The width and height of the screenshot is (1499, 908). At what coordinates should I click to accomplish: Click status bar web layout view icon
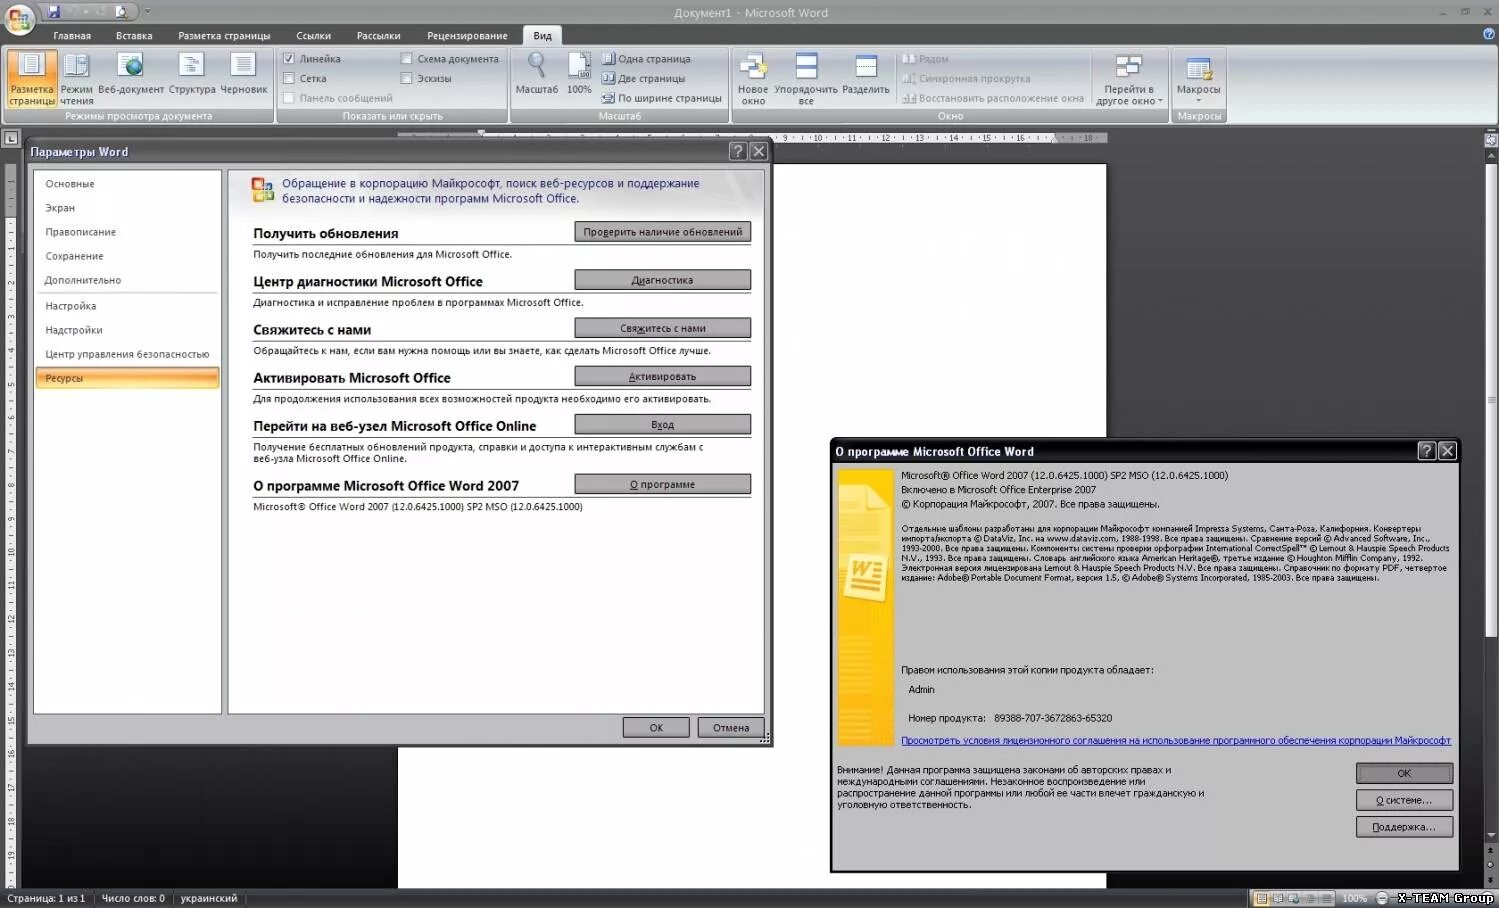click(1294, 898)
